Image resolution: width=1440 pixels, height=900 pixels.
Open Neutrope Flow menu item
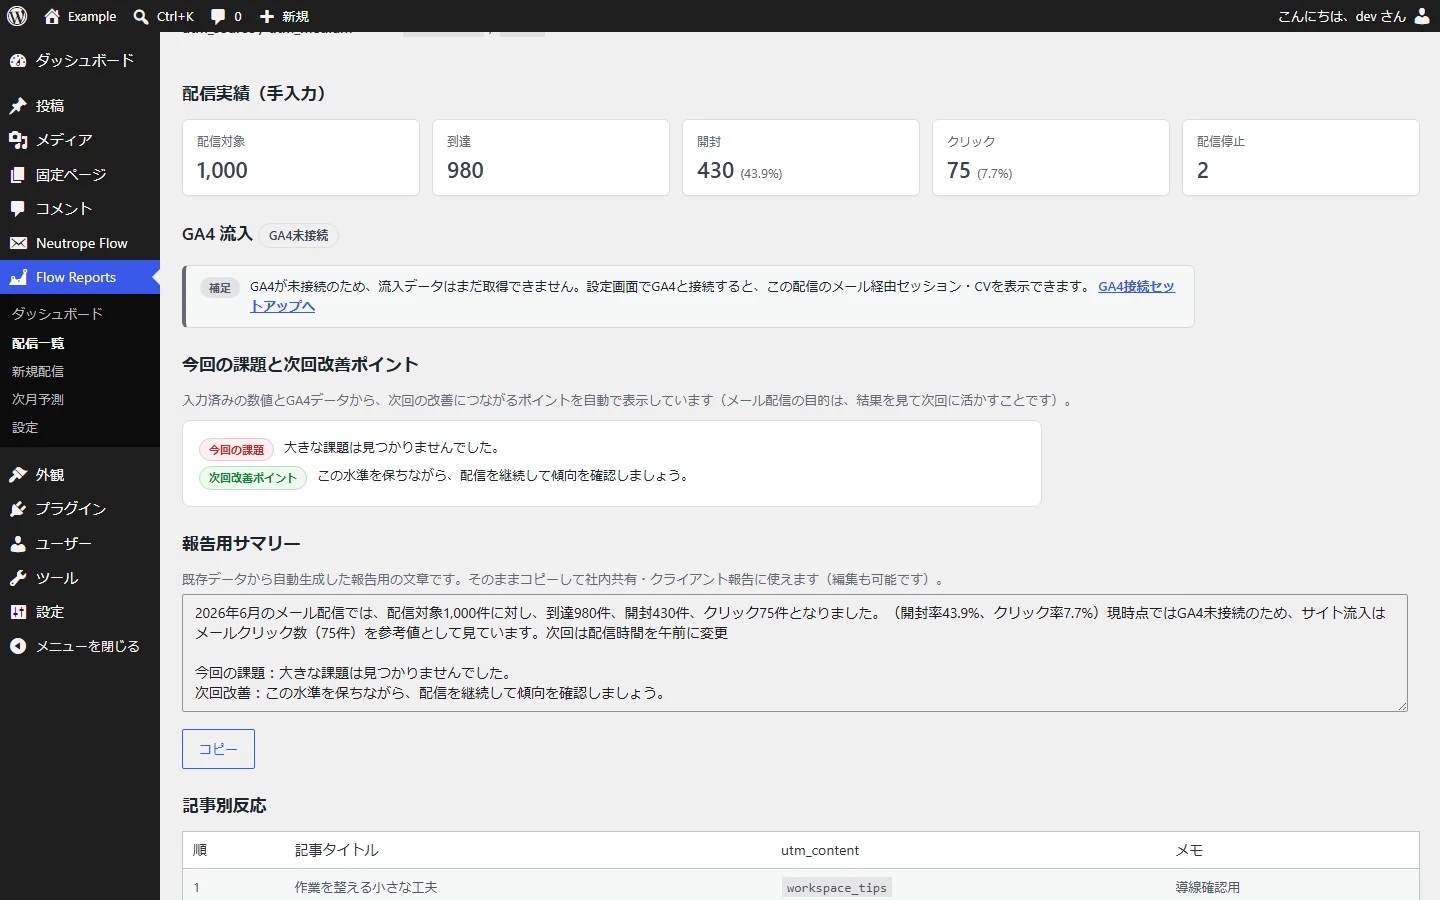(80, 243)
